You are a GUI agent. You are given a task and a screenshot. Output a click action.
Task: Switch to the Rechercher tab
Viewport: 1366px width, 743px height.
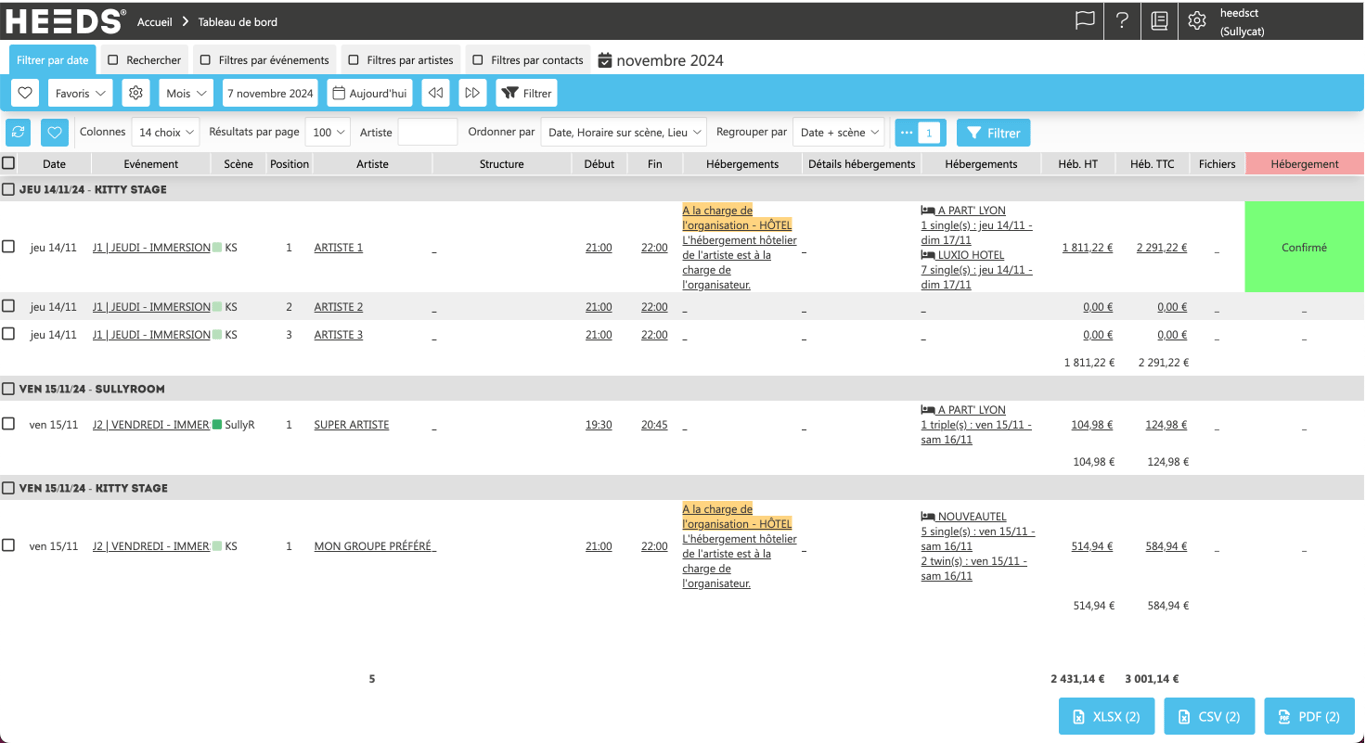click(x=145, y=60)
